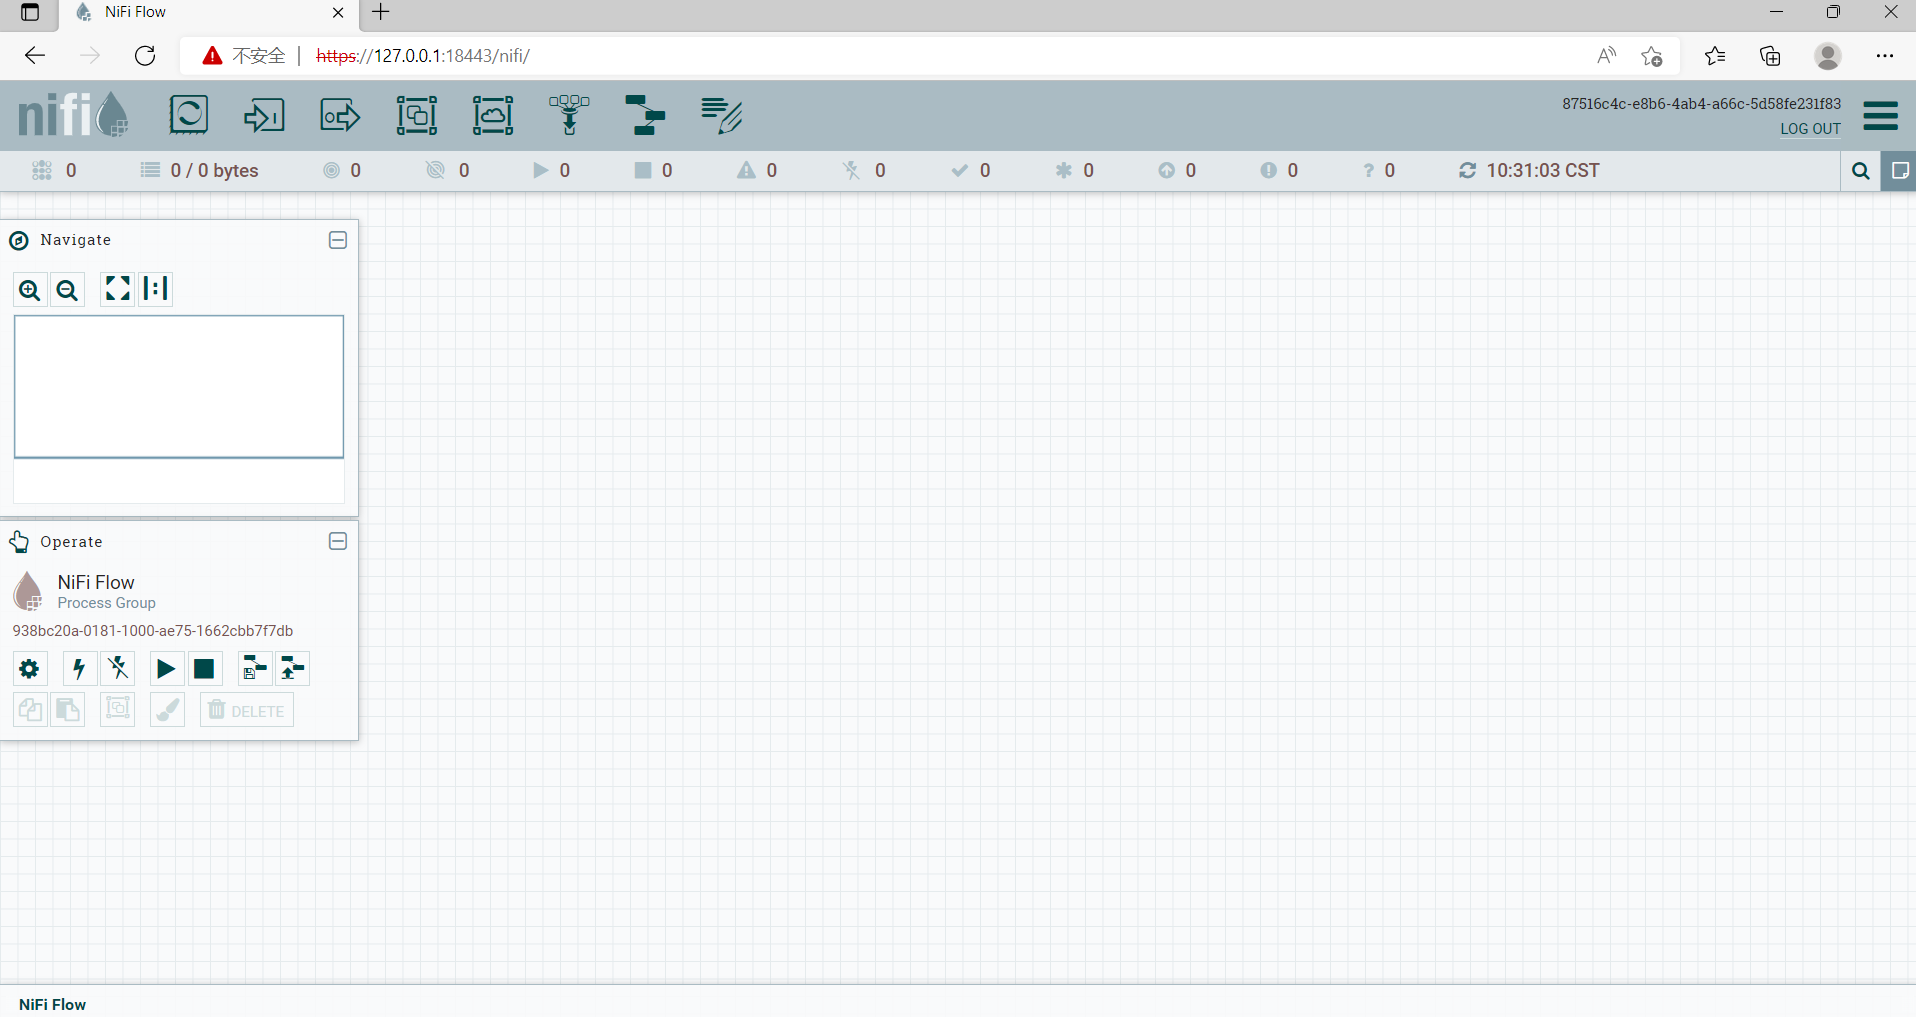Click the paste icon in Operate
The width and height of the screenshot is (1916, 1017).
68,710
